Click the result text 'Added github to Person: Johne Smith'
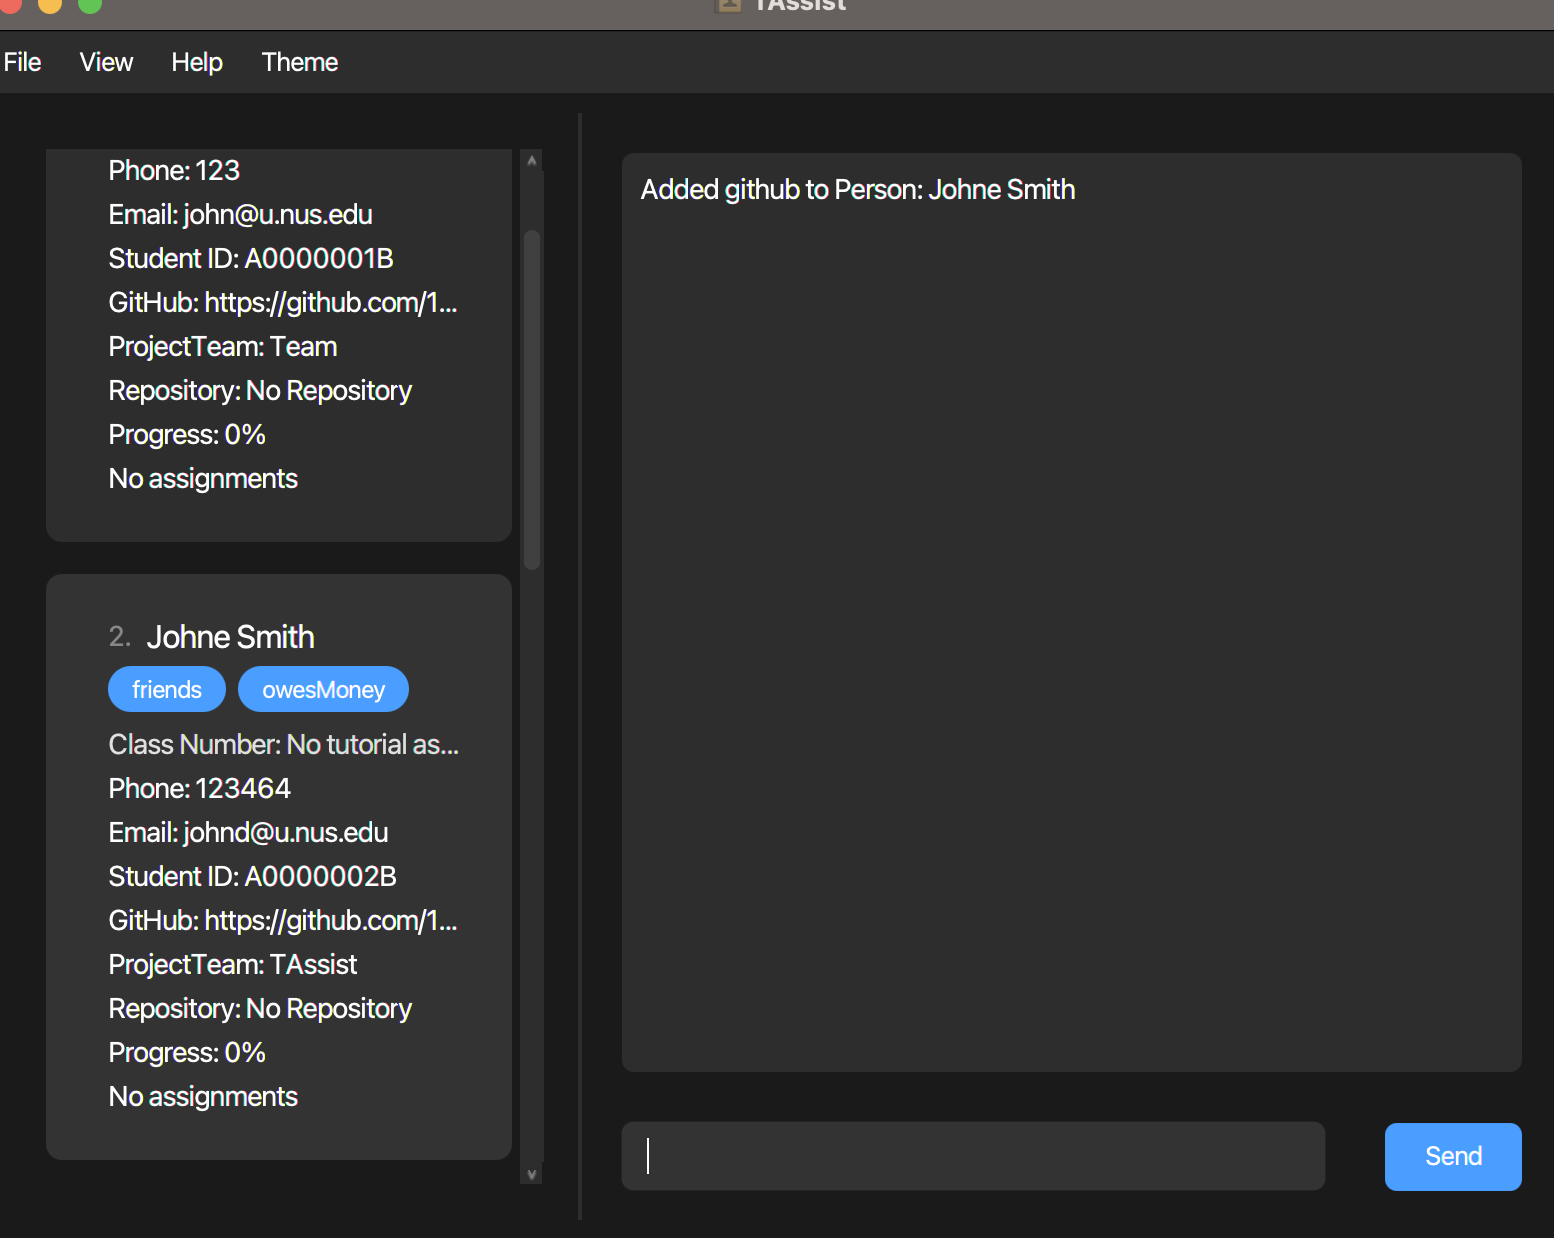 [x=858, y=190]
